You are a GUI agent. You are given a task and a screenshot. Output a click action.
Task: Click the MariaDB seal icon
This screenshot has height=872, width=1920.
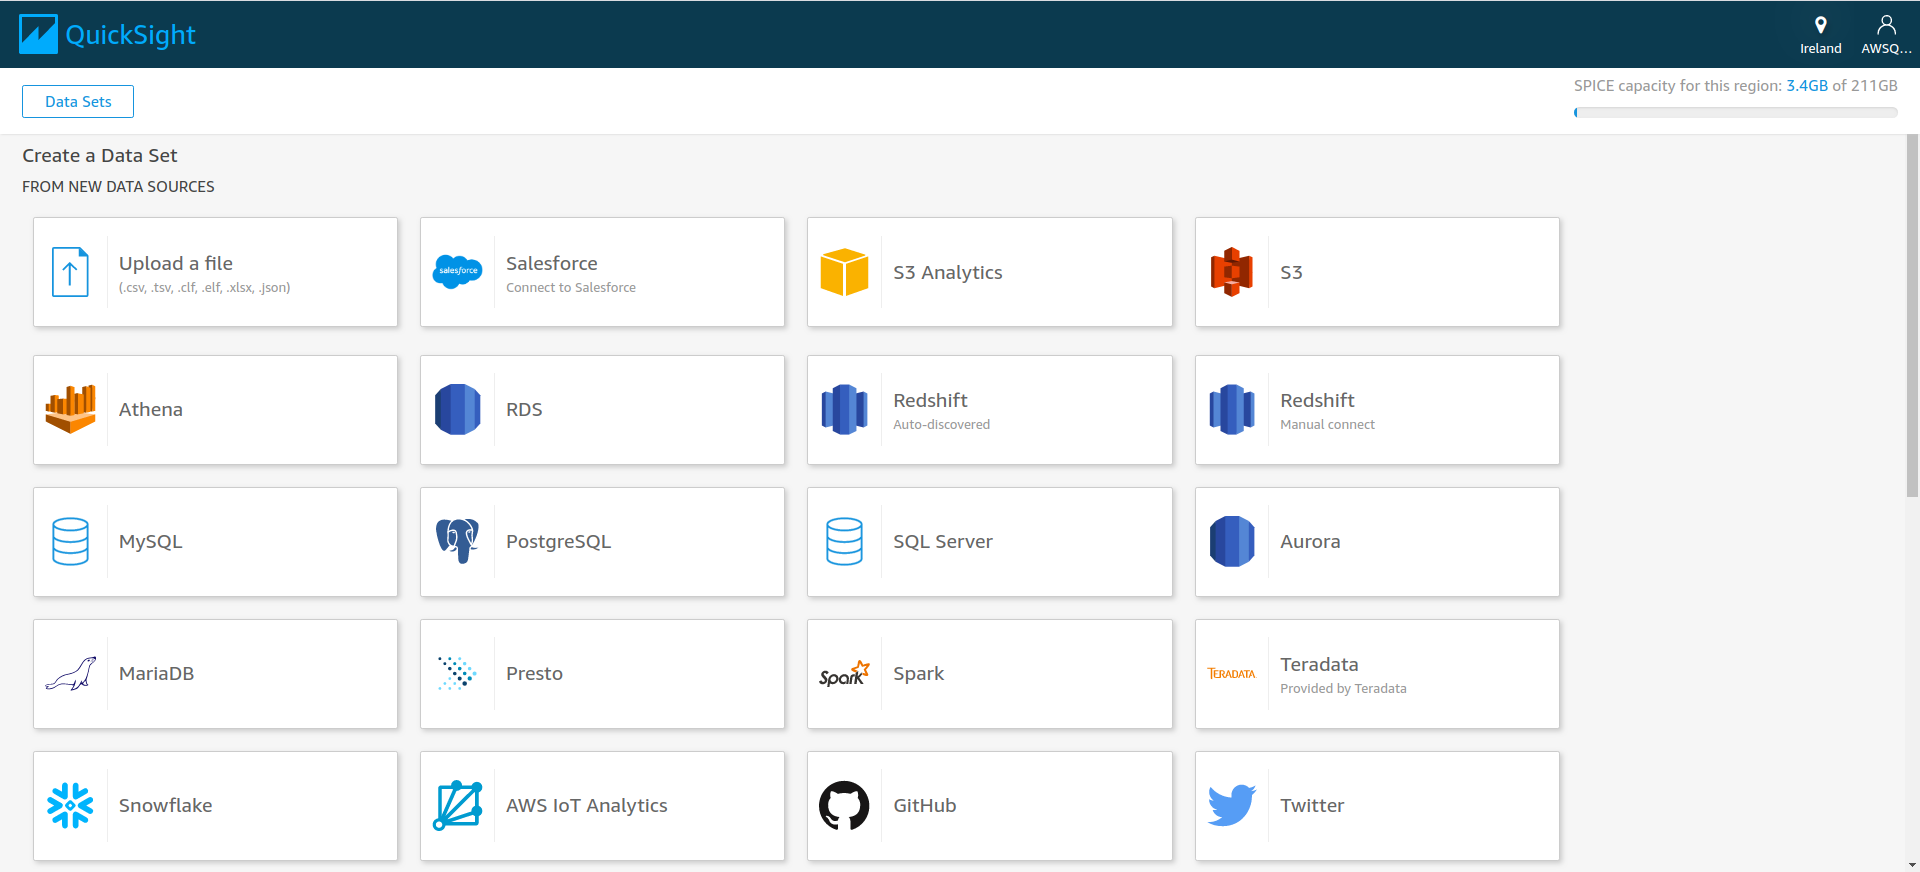(x=70, y=674)
